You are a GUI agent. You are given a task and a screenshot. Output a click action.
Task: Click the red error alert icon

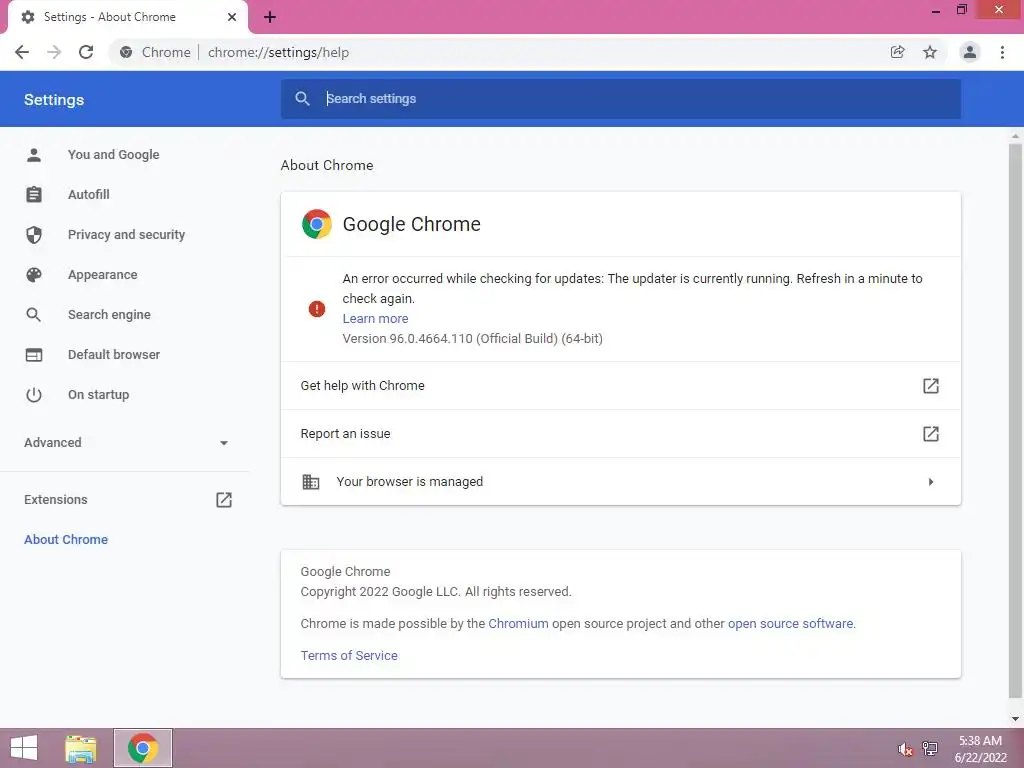pos(317,309)
